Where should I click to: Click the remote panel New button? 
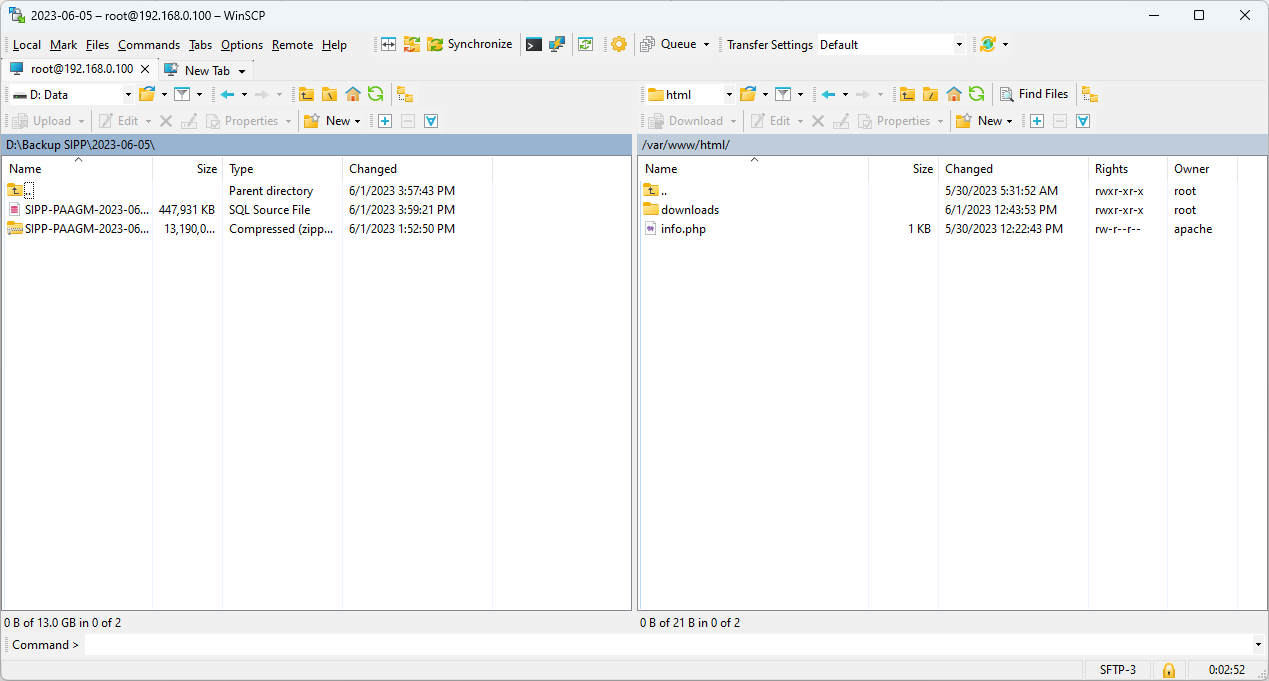click(x=984, y=121)
